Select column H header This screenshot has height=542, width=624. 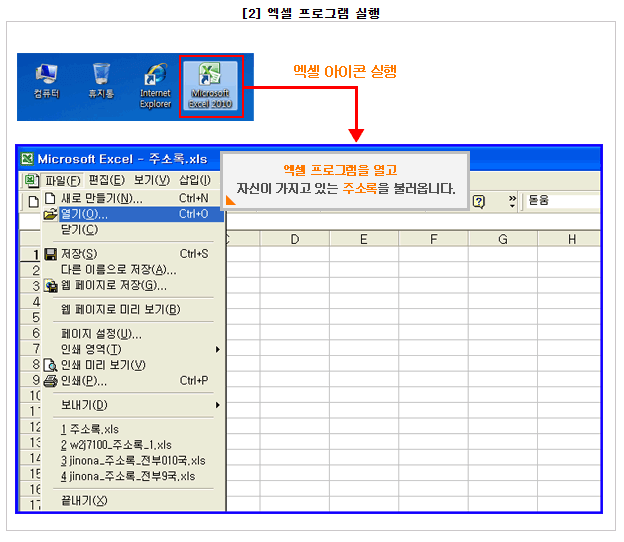coord(569,239)
